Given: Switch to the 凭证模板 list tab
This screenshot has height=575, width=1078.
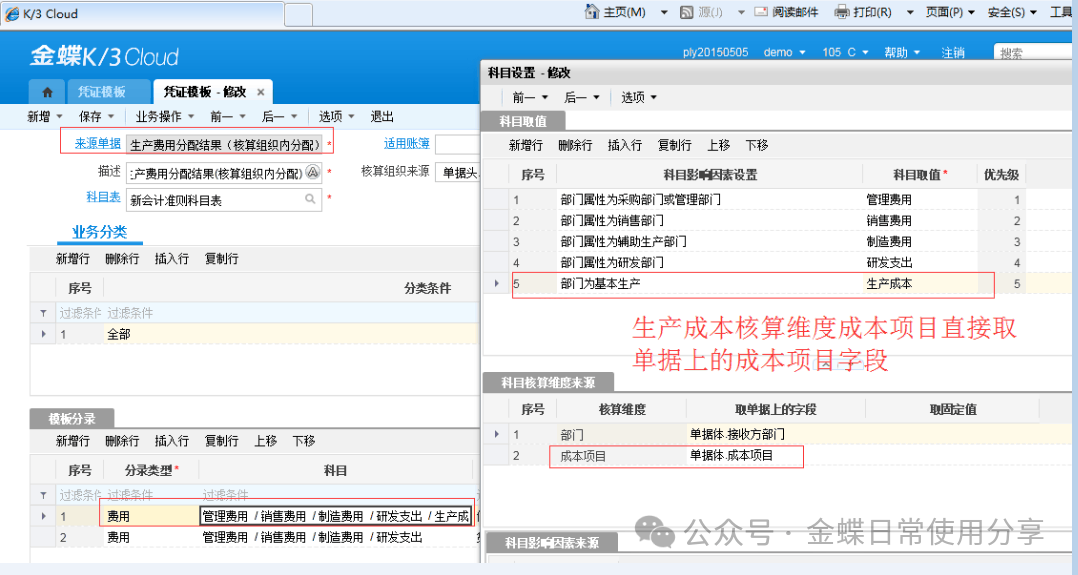Looking at the screenshot, I should pyautogui.click(x=102, y=92).
